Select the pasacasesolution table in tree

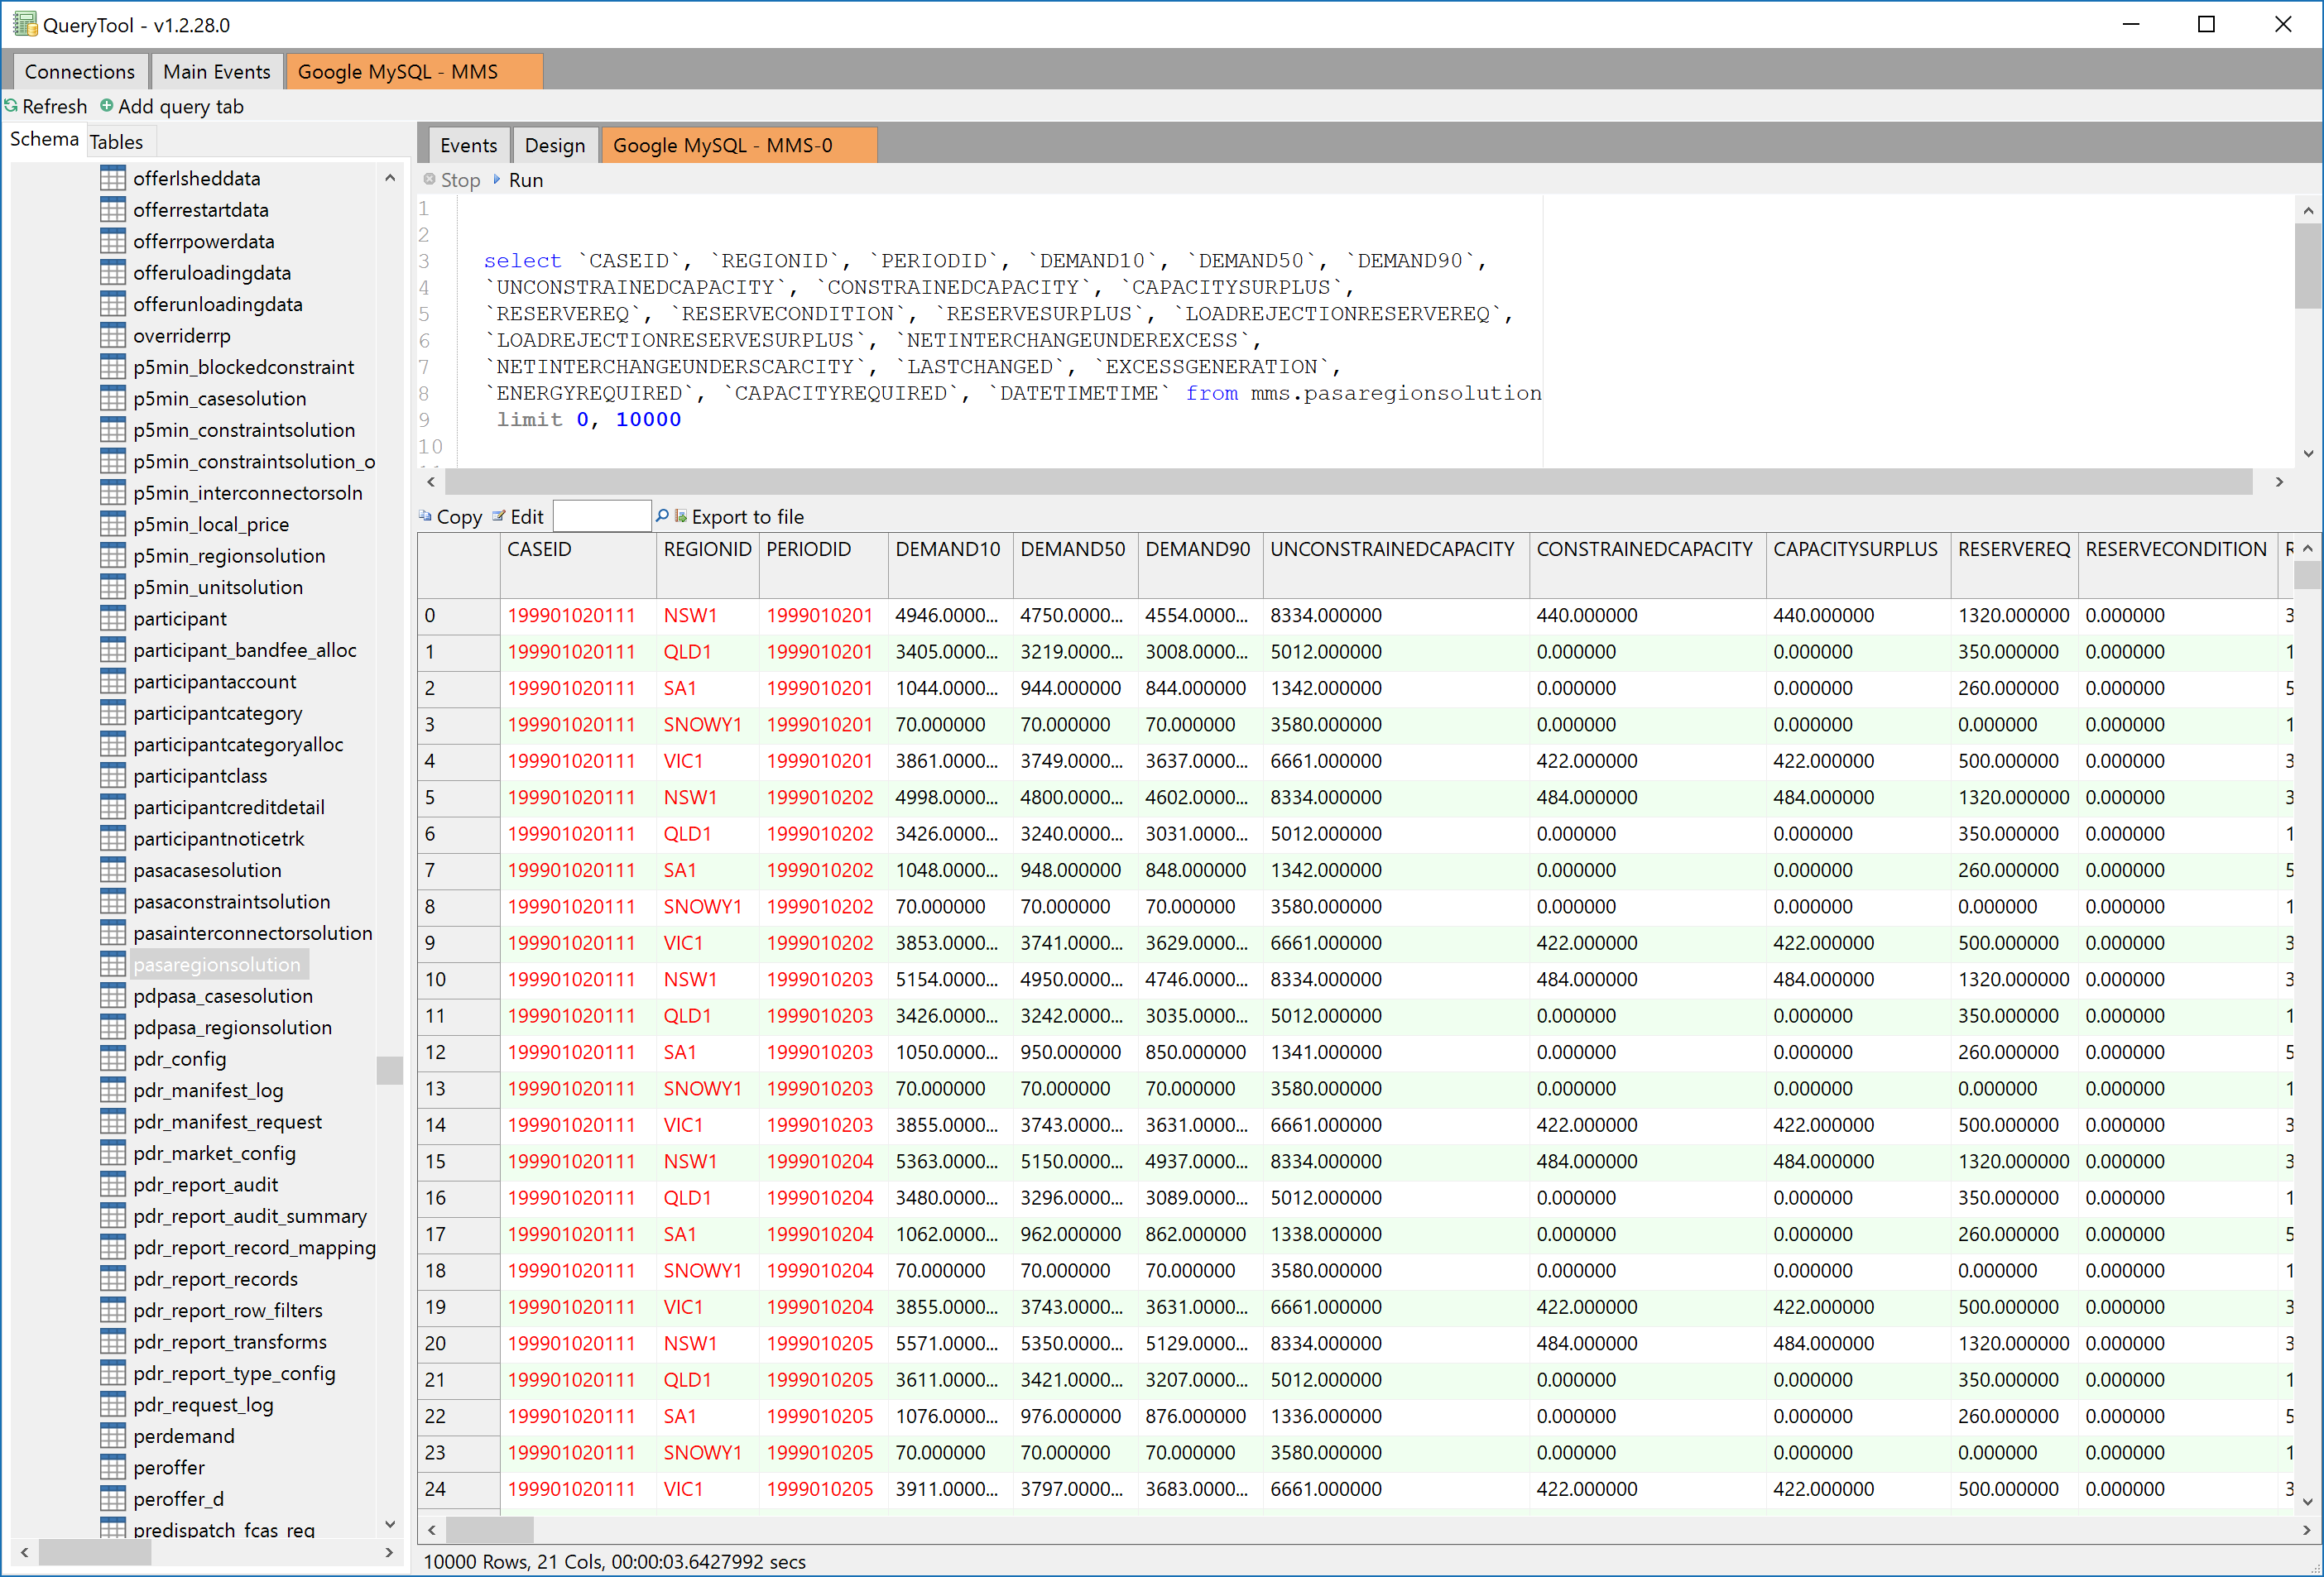207,870
